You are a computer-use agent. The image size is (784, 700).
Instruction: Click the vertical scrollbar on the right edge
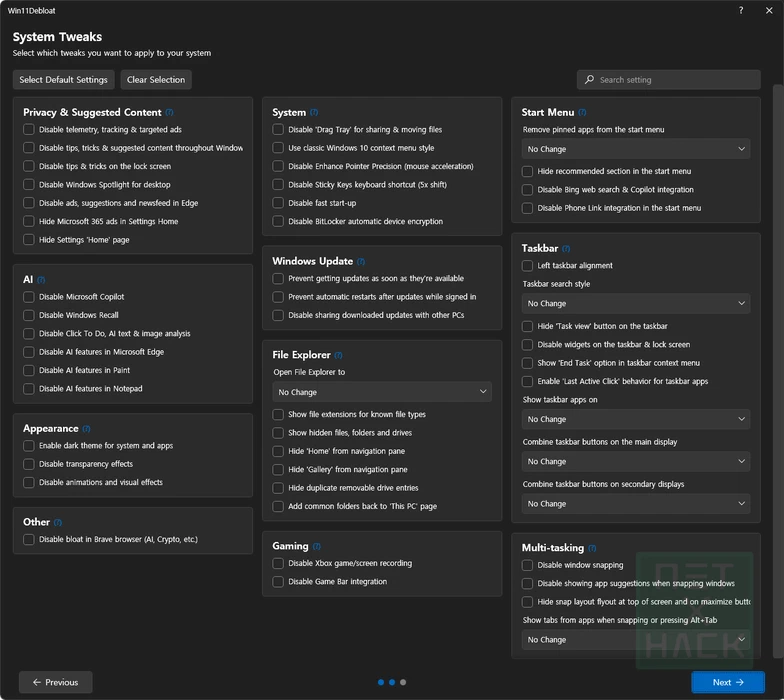(x=778, y=300)
